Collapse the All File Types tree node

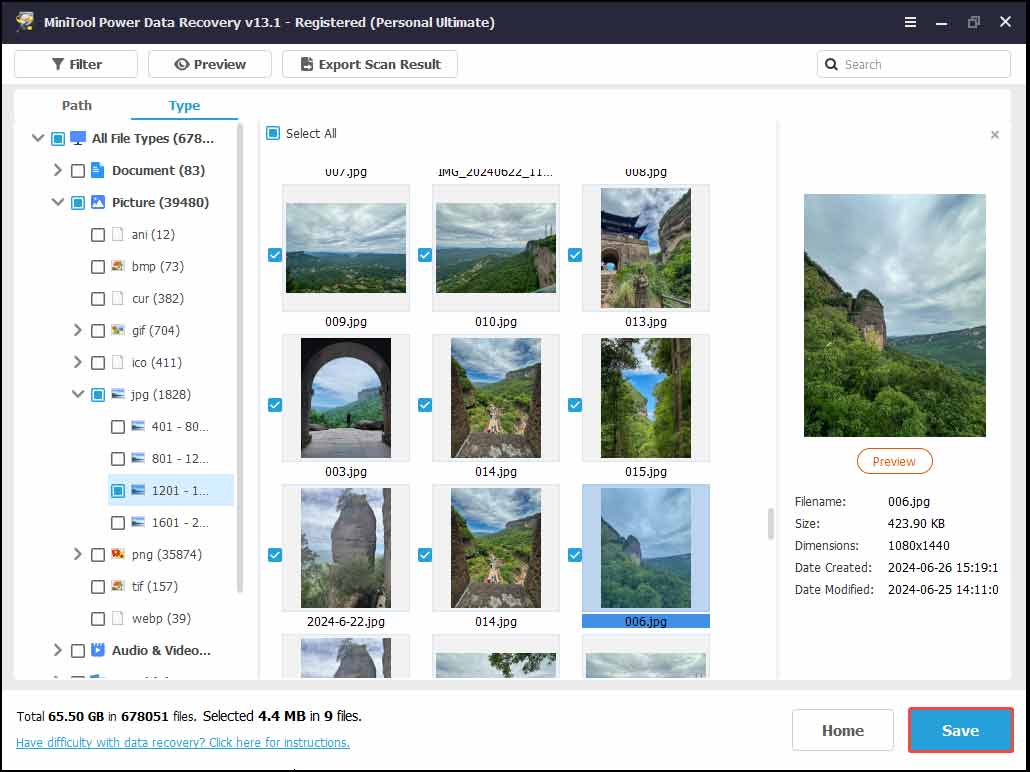pyautogui.click(x=38, y=138)
